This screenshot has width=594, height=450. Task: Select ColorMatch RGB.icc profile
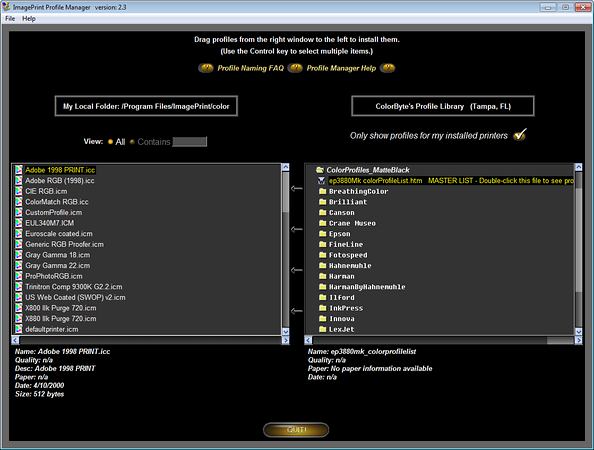click(57, 202)
